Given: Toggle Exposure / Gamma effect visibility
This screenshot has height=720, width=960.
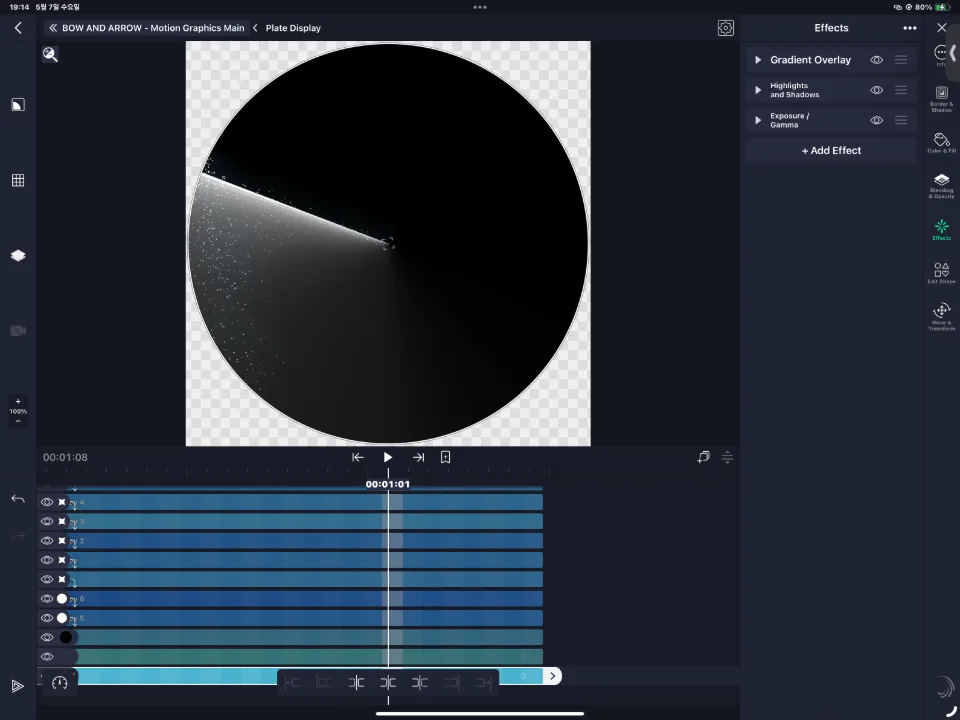Looking at the screenshot, I should [x=877, y=120].
